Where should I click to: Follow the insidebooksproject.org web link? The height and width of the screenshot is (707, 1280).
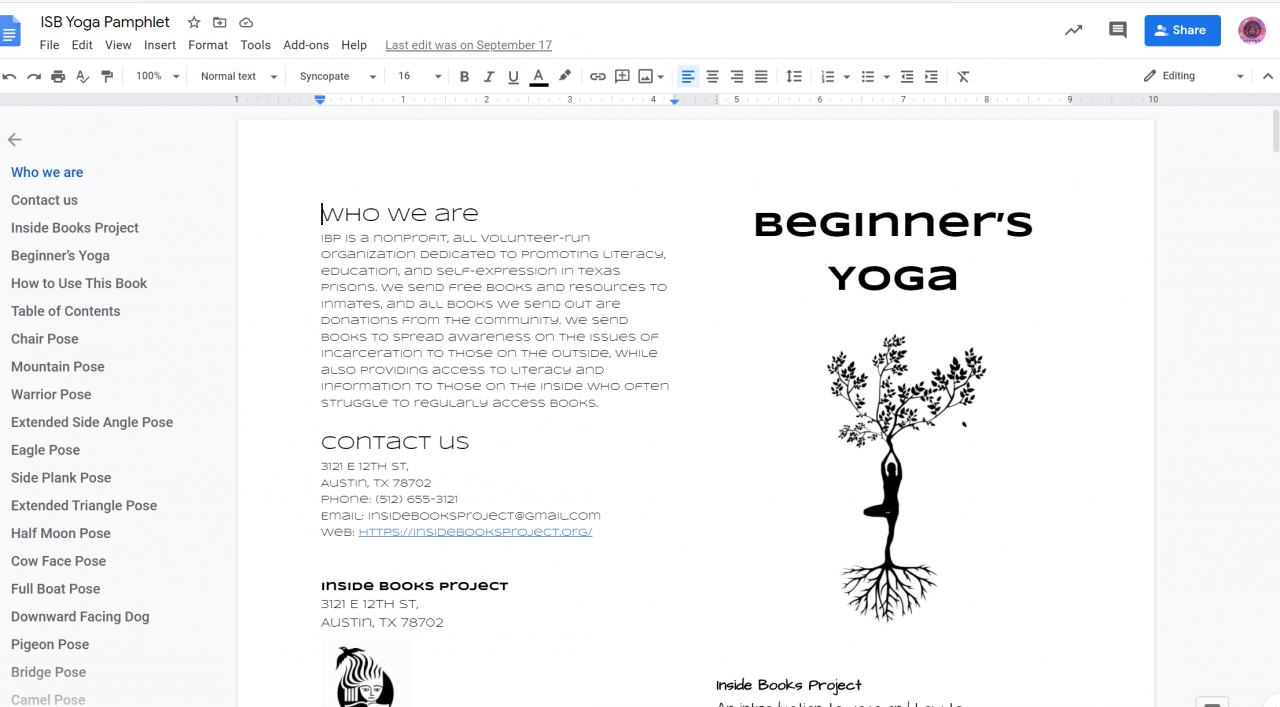tap(475, 532)
